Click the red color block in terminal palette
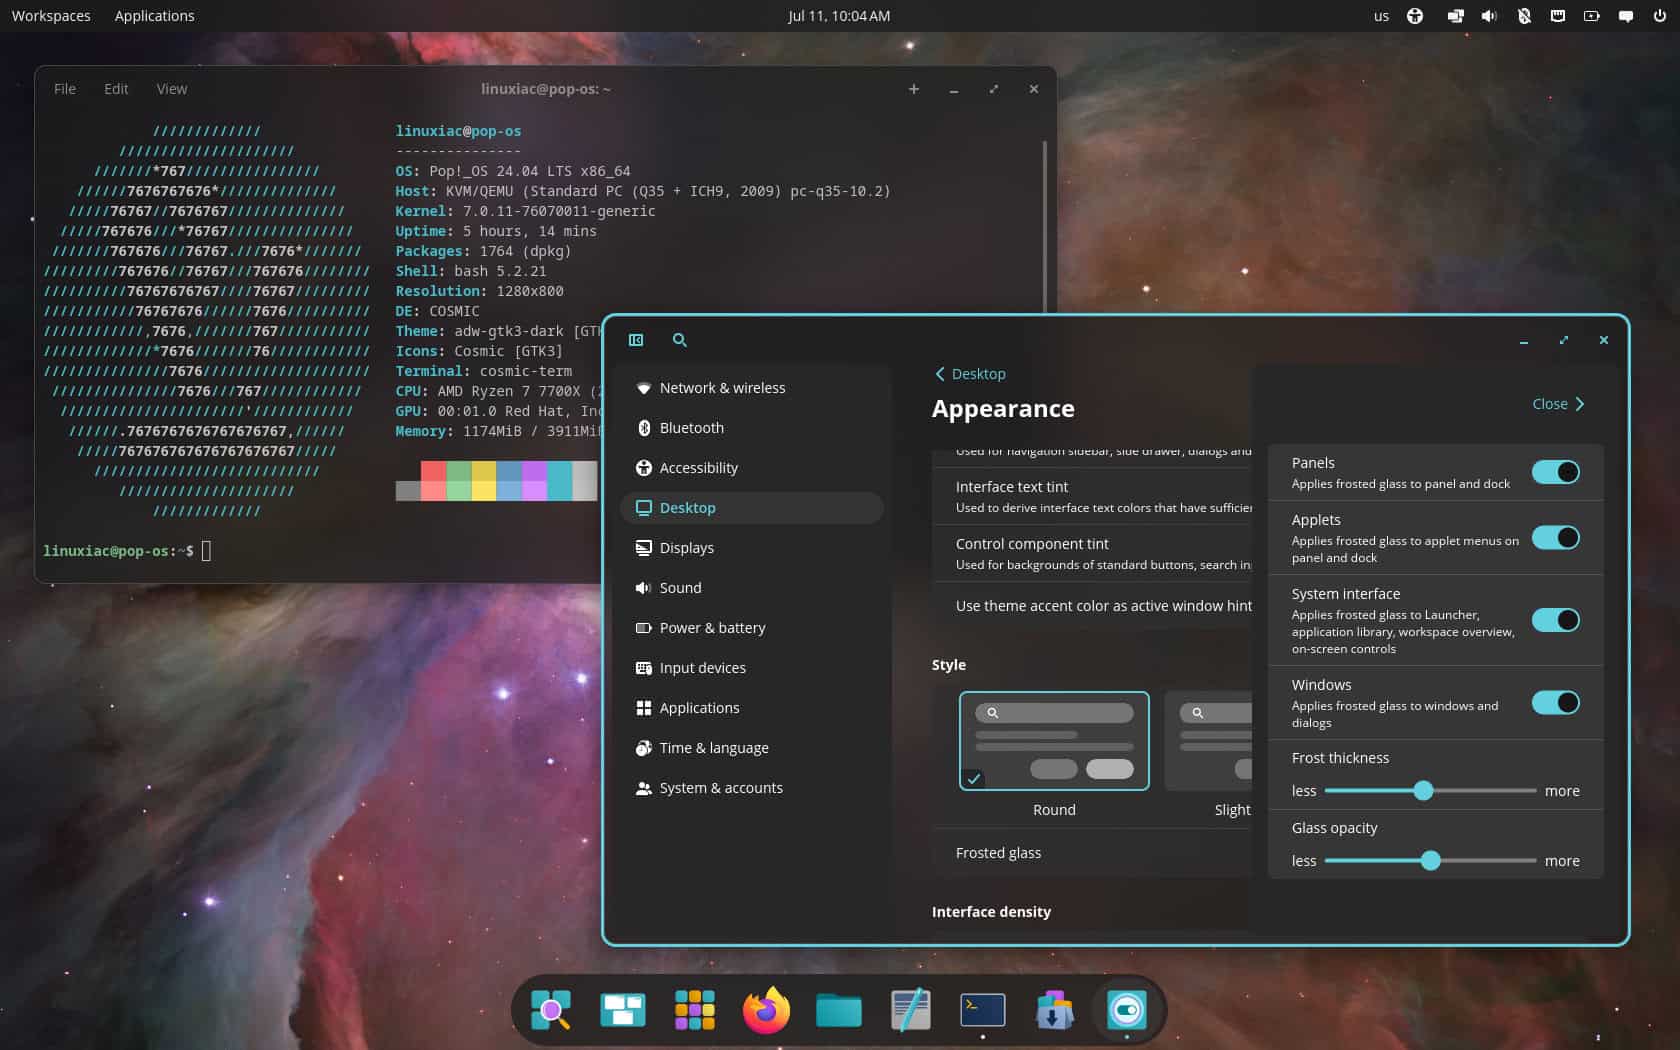This screenshot has height=1050, width=1680. (433, 481)
